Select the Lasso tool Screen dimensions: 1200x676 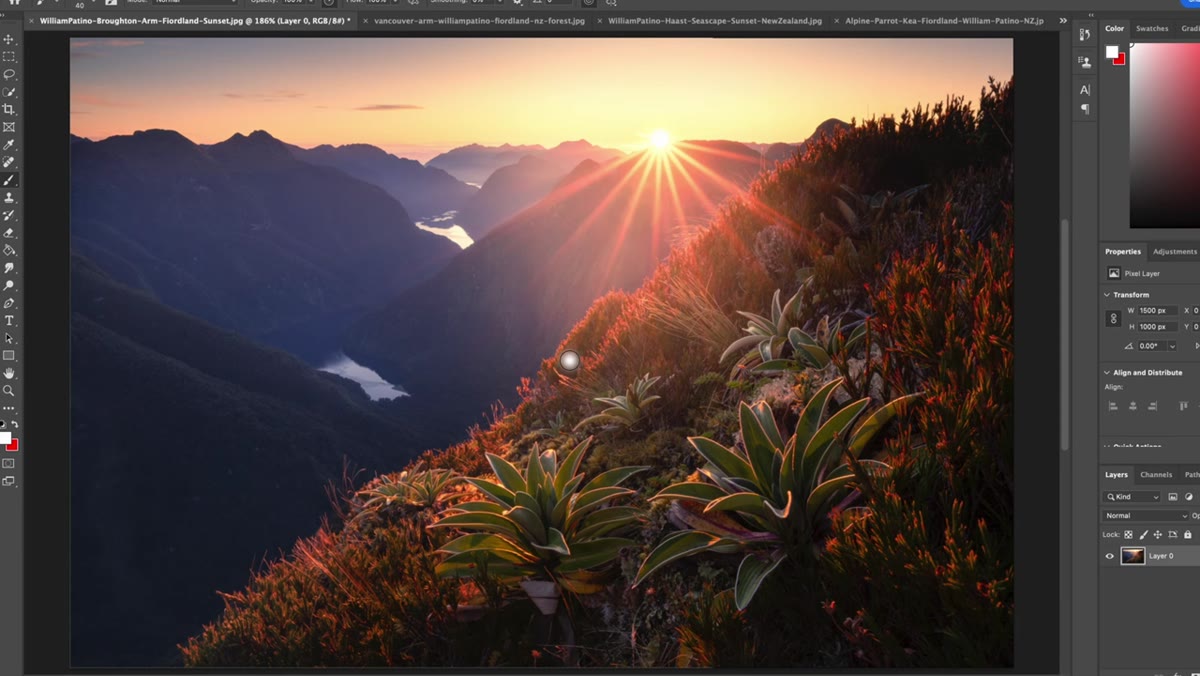click(9, 74)
